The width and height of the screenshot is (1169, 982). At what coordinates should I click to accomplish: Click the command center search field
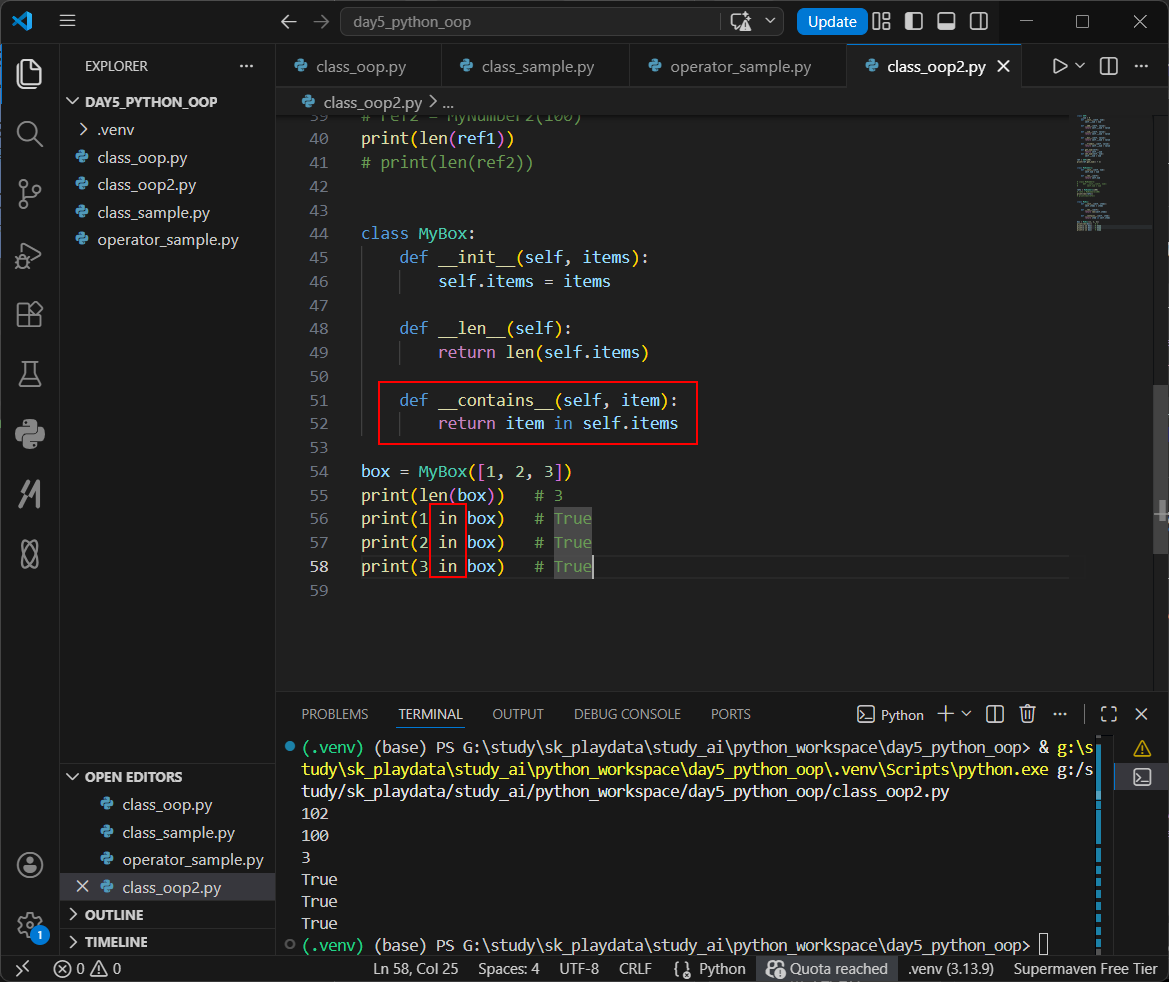(531, 22)
